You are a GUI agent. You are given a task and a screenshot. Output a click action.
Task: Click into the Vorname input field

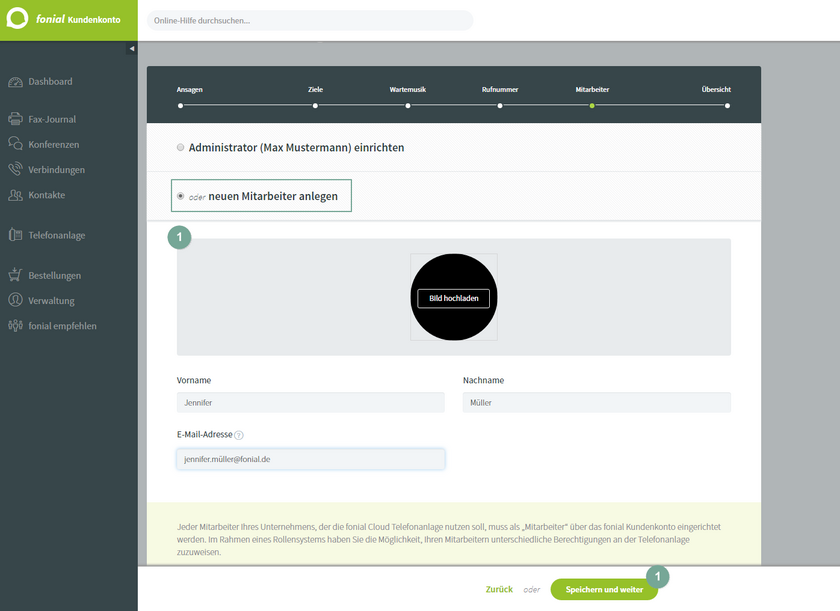click(x=310, y=402)
